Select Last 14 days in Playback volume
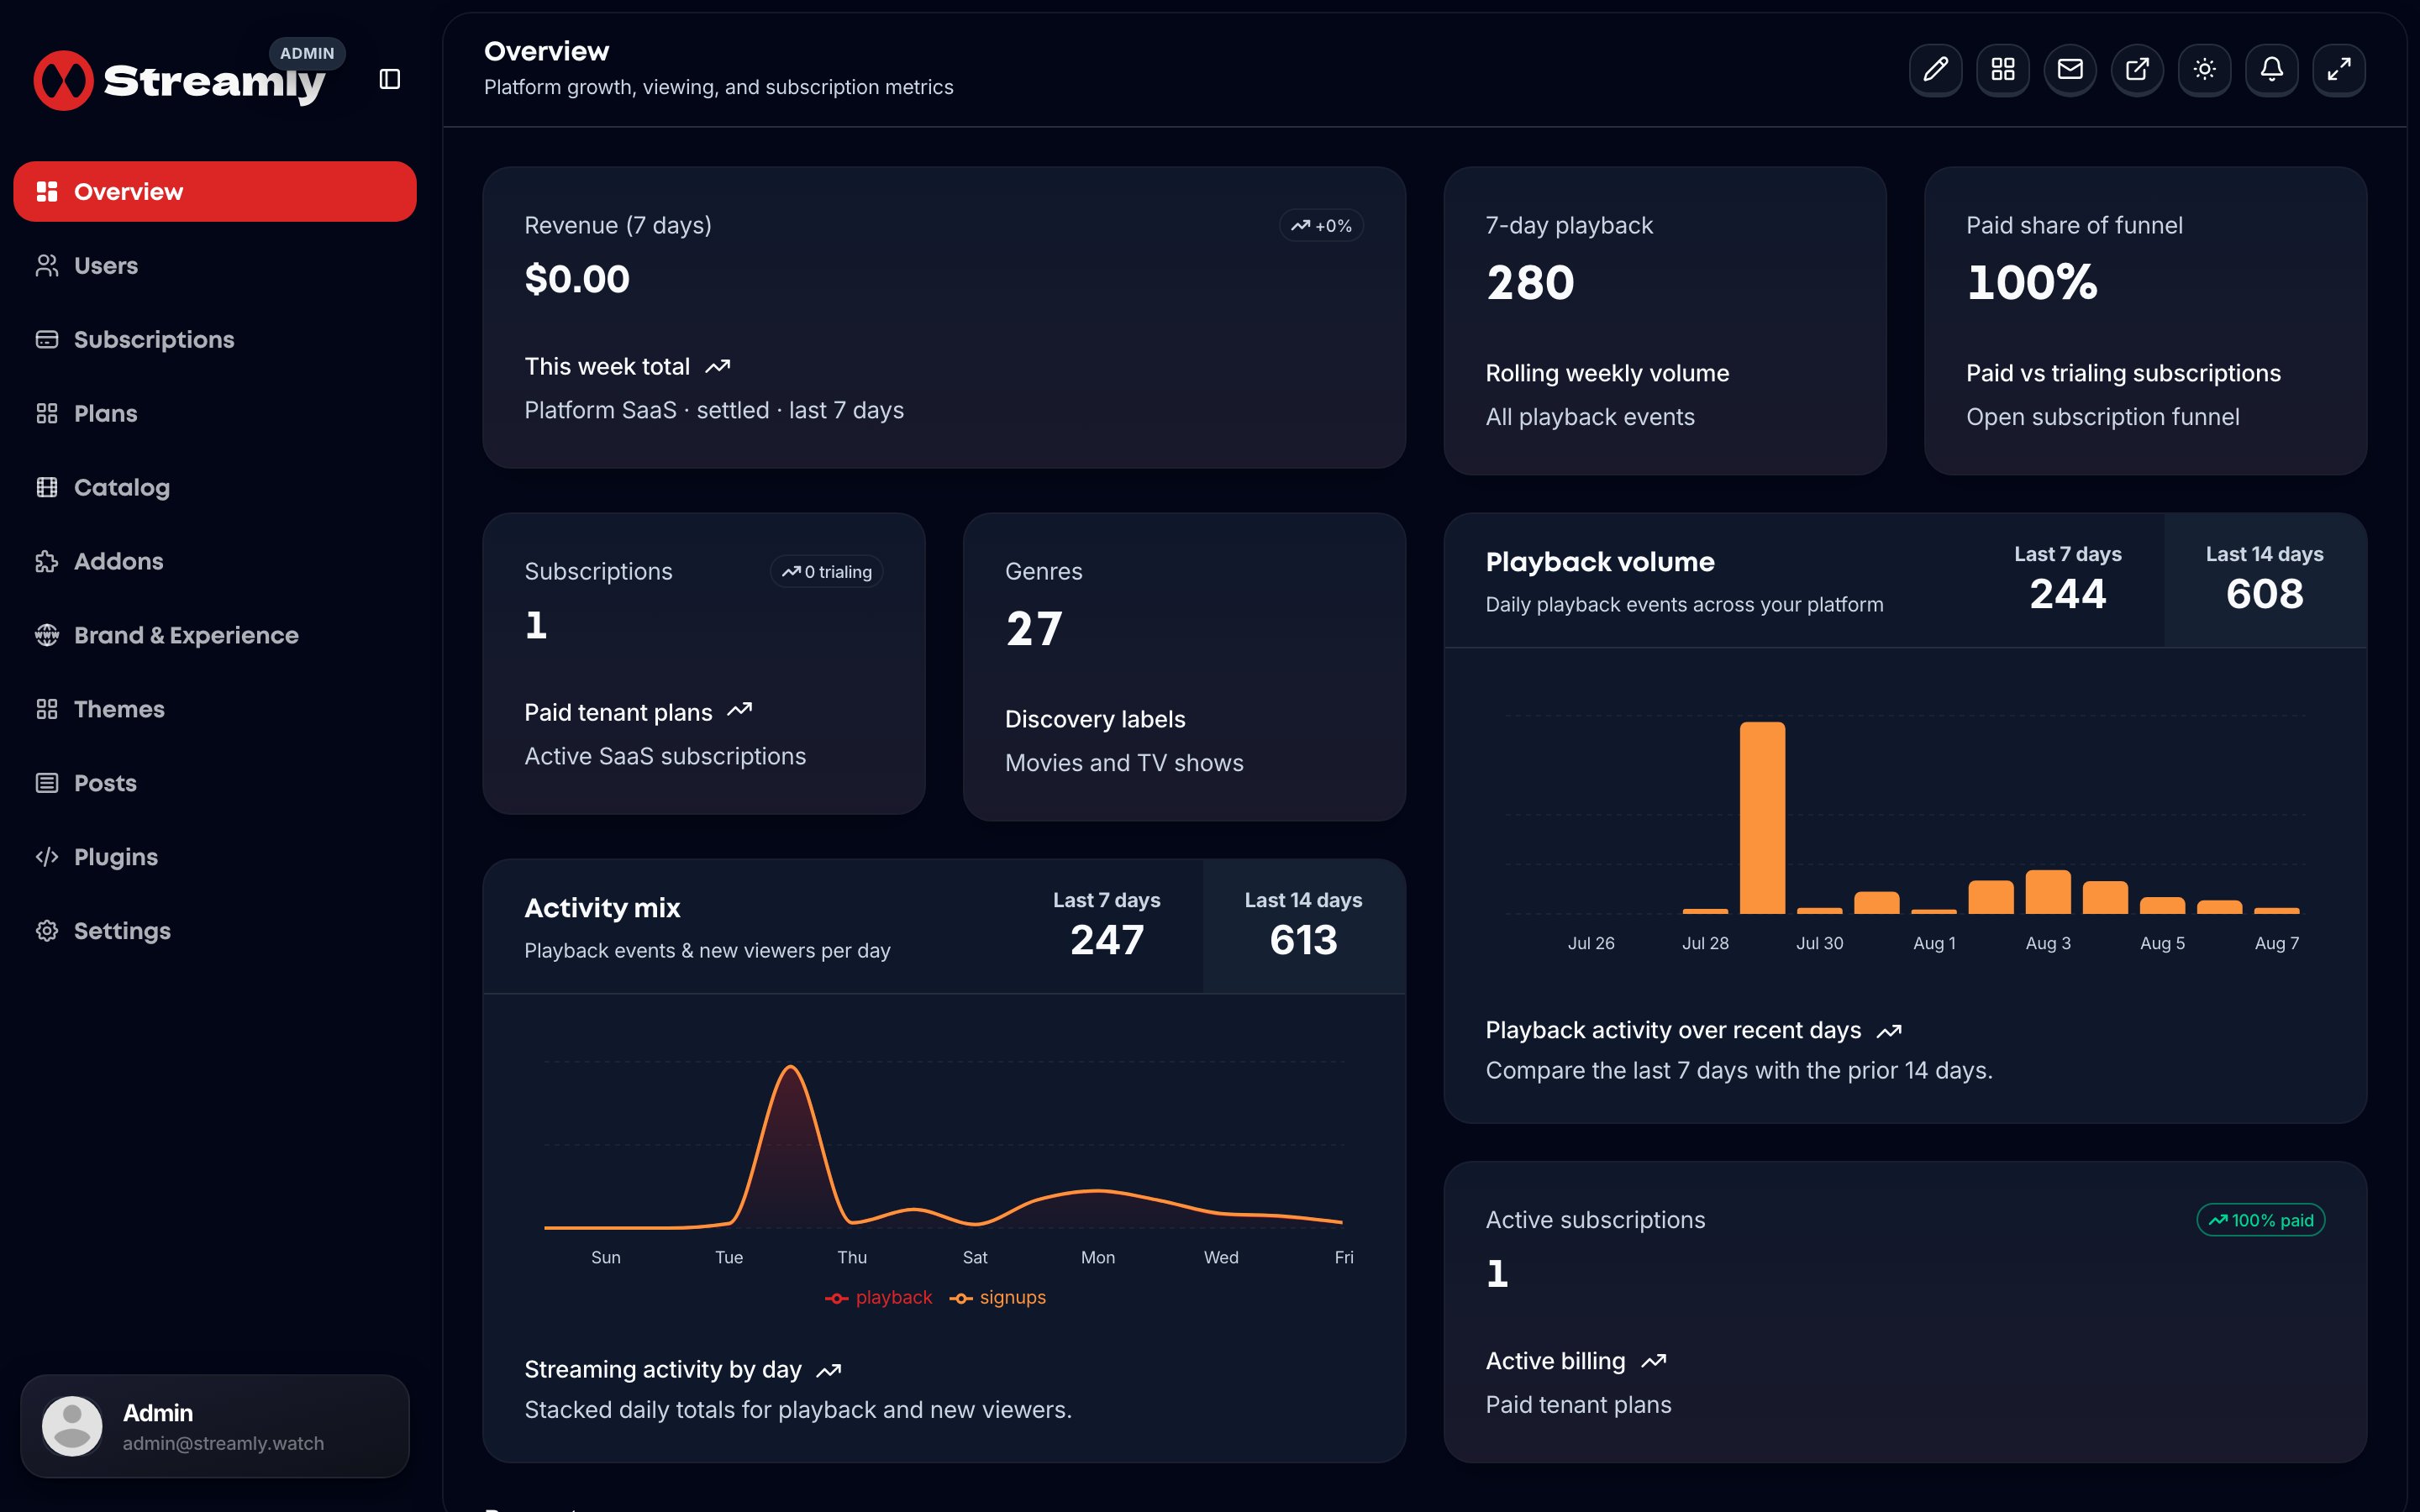 [2265, 580]
